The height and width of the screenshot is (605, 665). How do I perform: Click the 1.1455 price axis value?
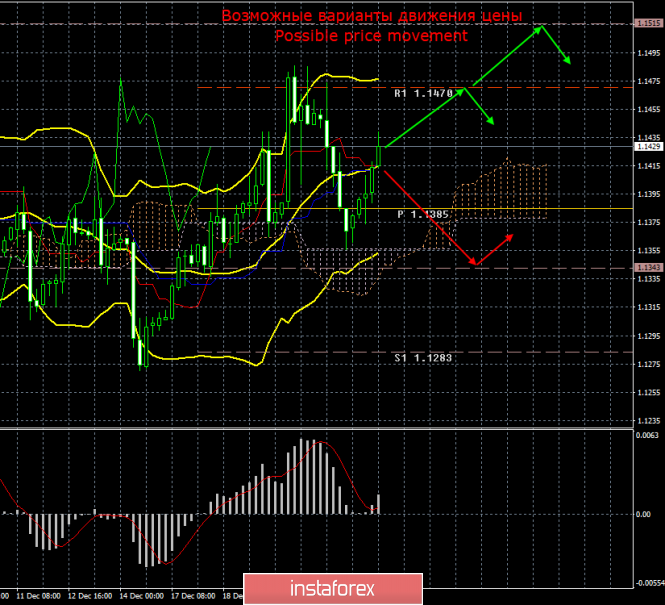coord(649,109)
